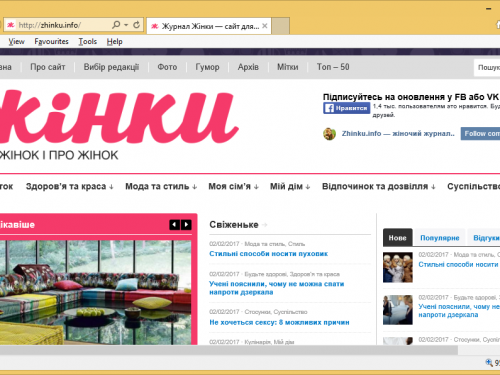500x375 pixels.
Task: Click Будьте здорові category in Свіженьке list
Action: coord(266,274)
